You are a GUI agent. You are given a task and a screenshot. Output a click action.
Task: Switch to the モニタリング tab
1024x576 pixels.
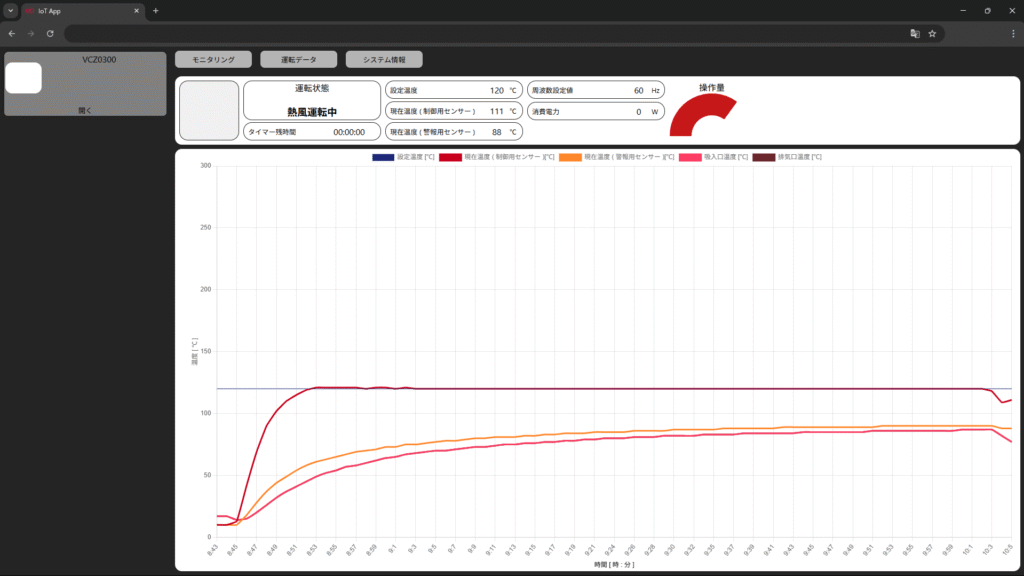213,60
